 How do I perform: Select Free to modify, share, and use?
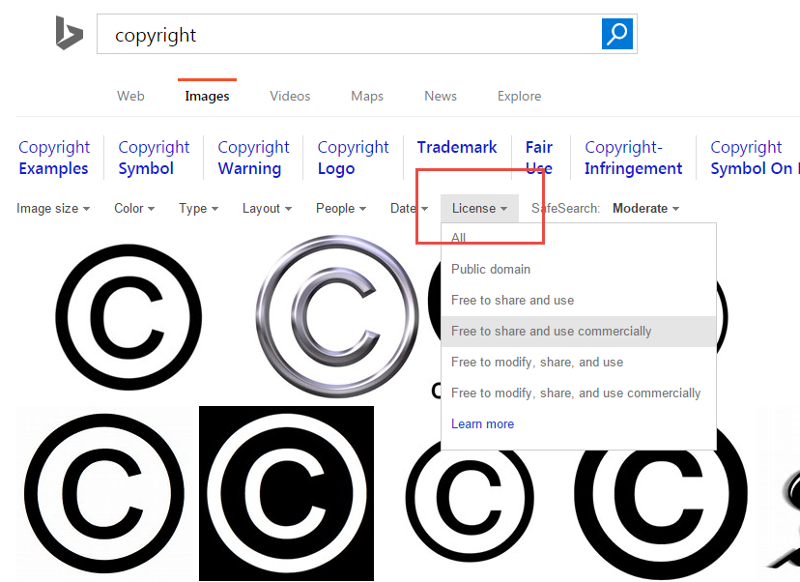[537, 362]
